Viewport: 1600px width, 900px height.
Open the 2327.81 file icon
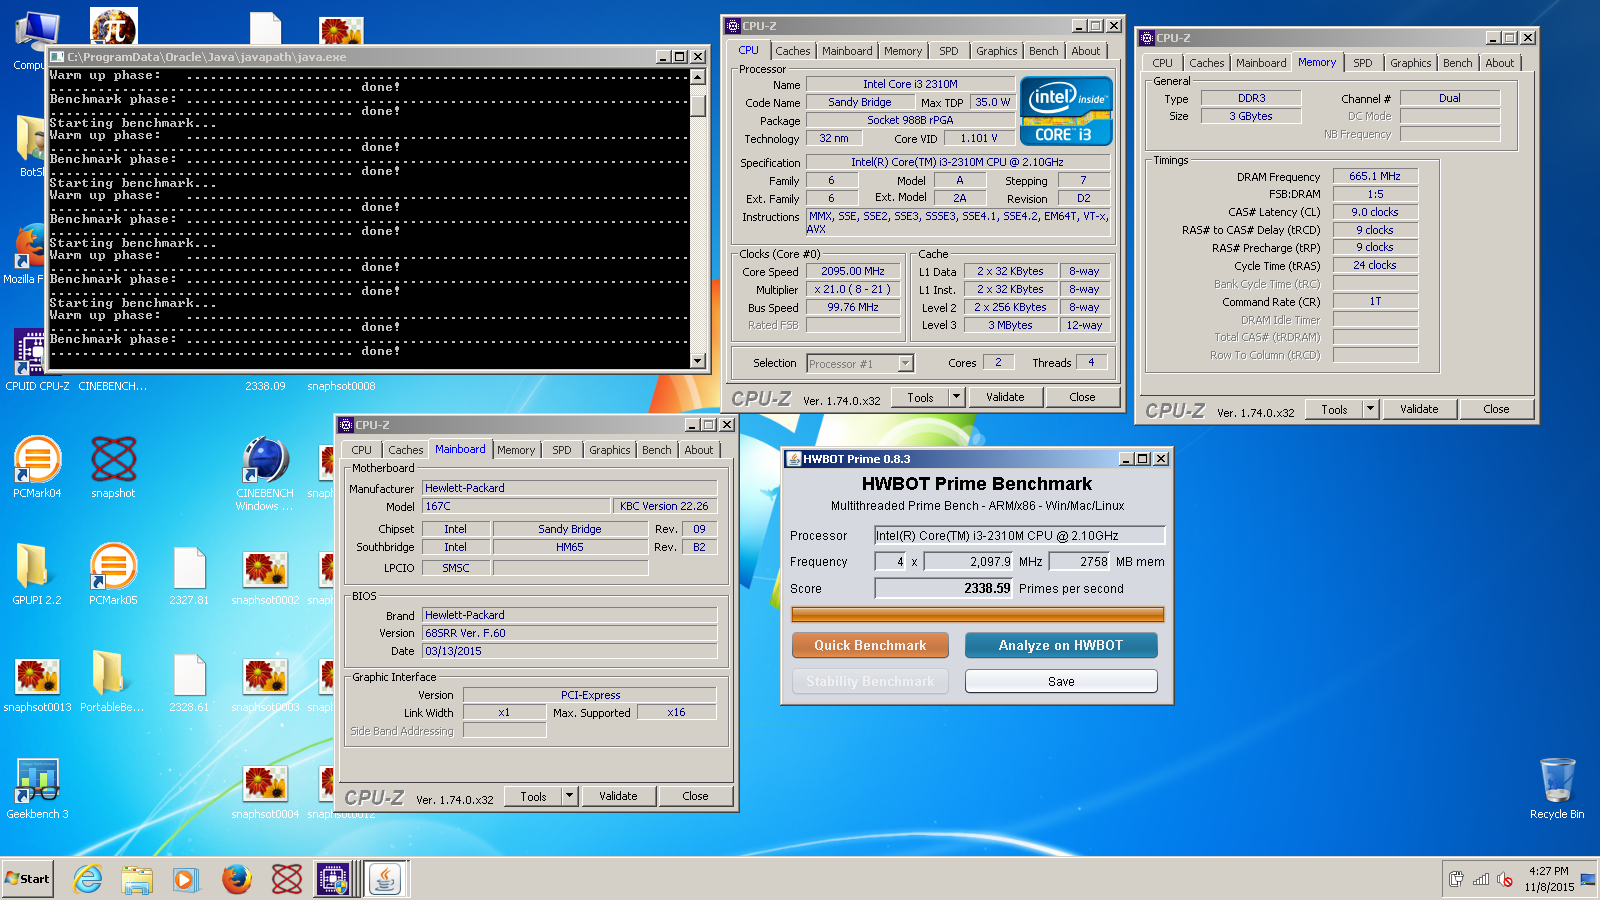[x=189, y=574]
